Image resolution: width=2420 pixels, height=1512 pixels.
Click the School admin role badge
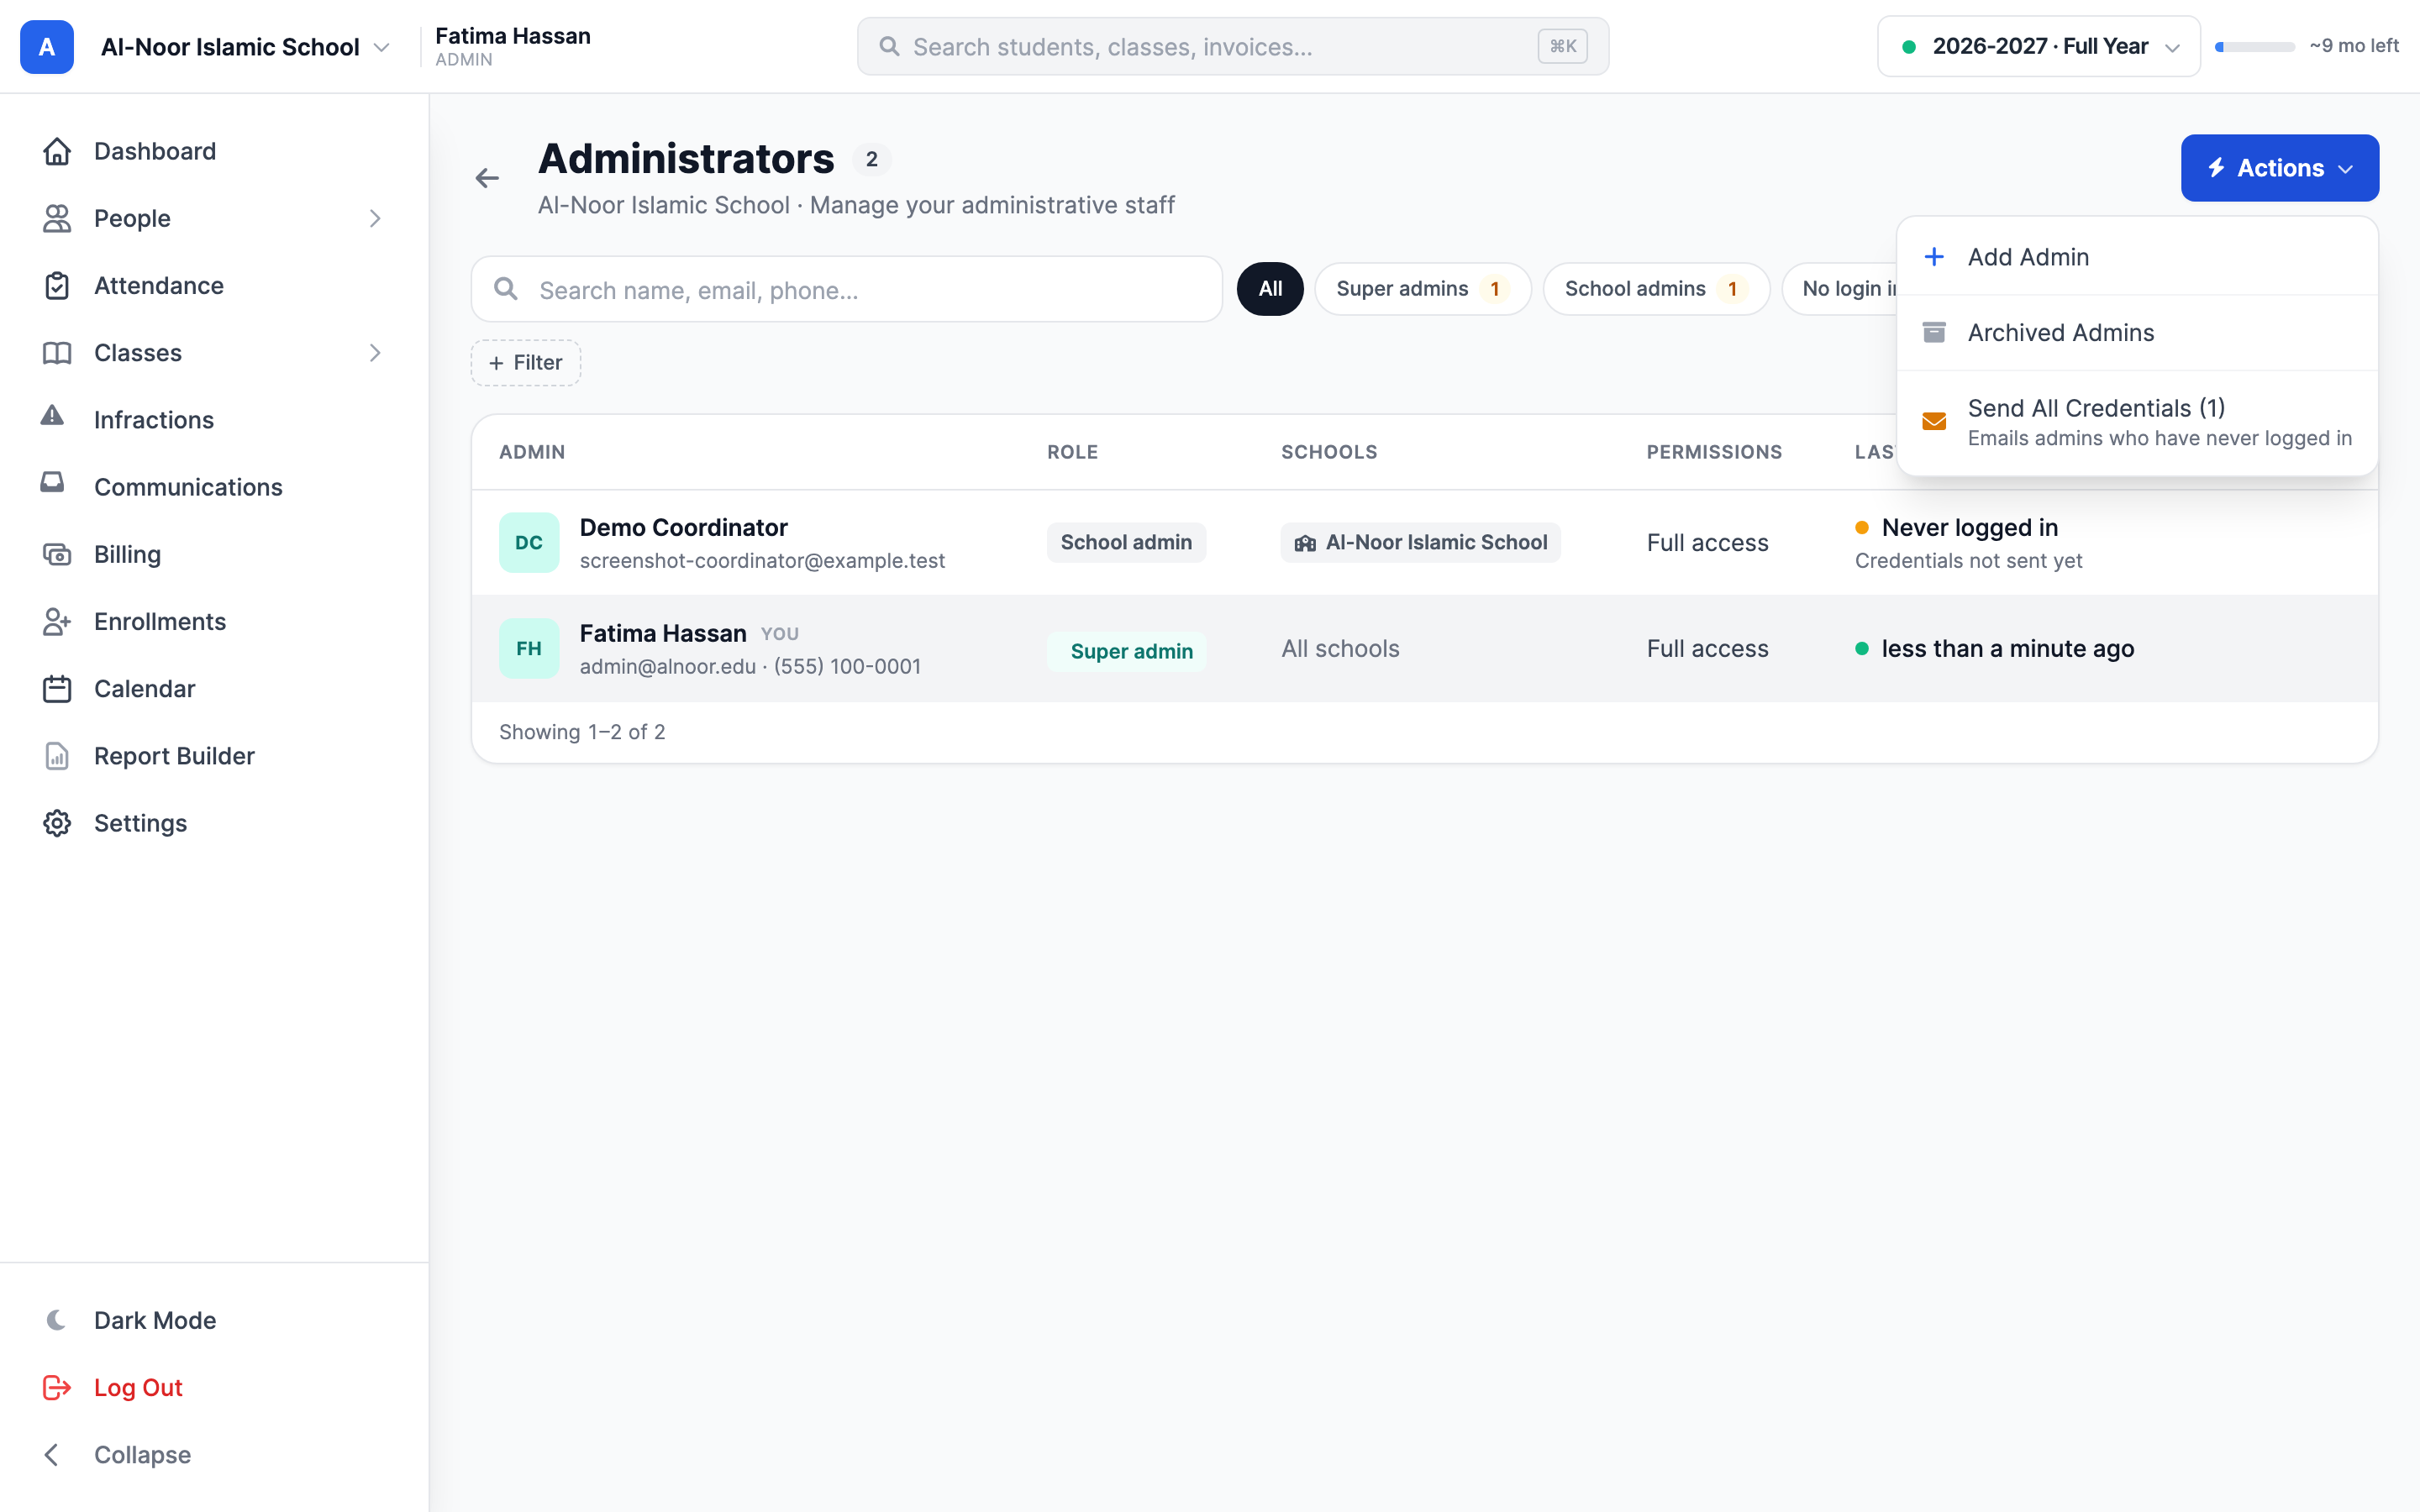click(x=1126, y=543)
